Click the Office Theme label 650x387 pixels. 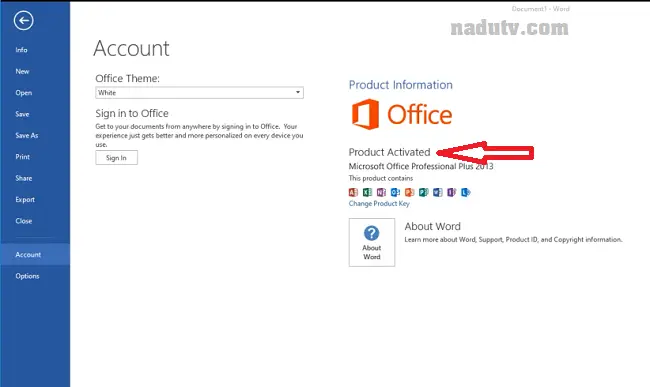127,78
